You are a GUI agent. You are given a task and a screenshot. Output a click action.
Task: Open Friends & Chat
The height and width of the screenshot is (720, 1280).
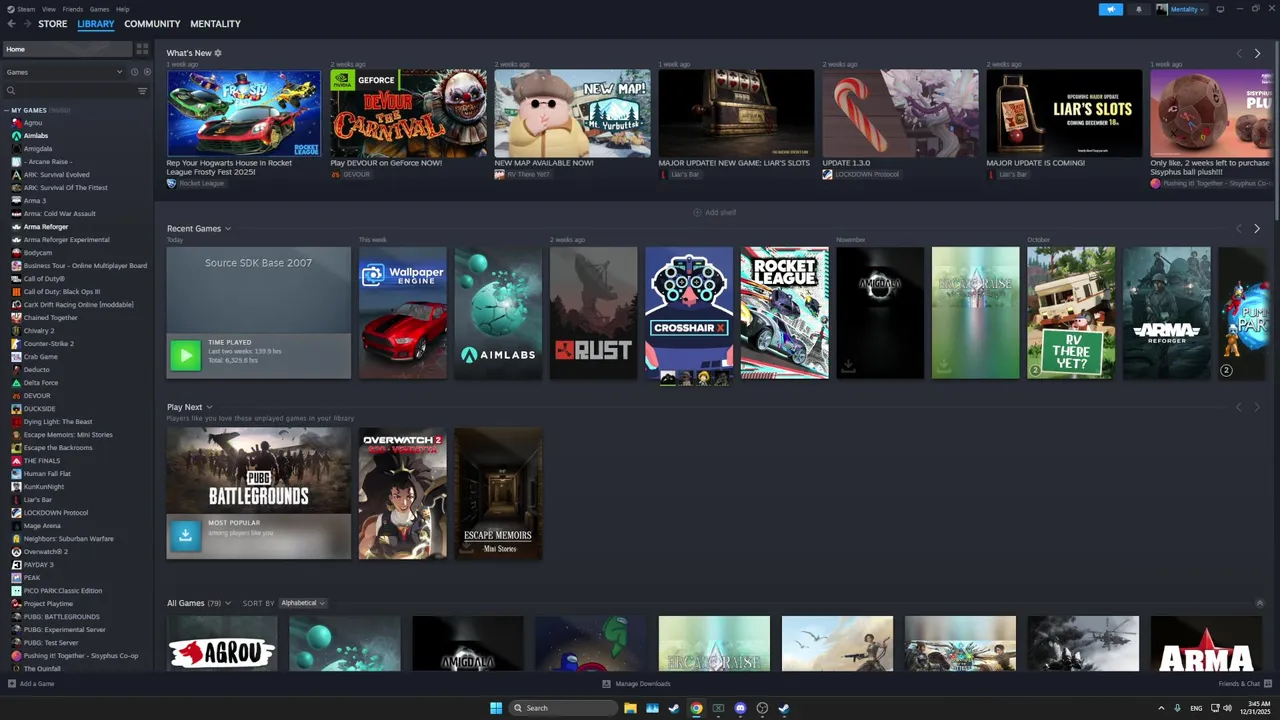pos(1244,684)
